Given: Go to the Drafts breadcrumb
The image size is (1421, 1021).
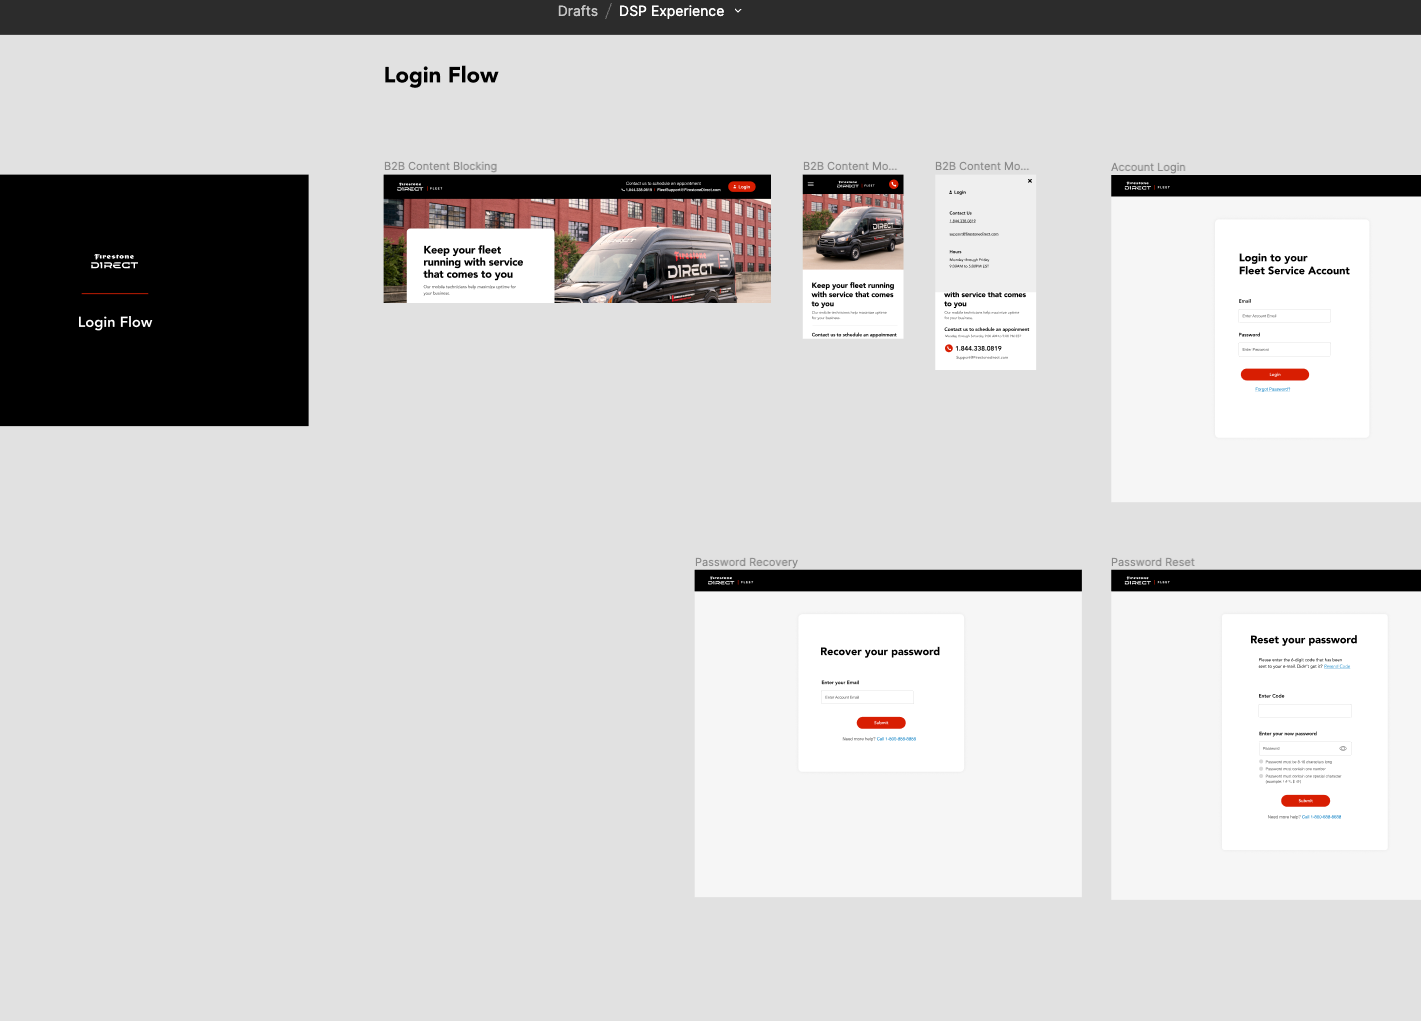Looking at the screenshot, I should tap(577, 11).
